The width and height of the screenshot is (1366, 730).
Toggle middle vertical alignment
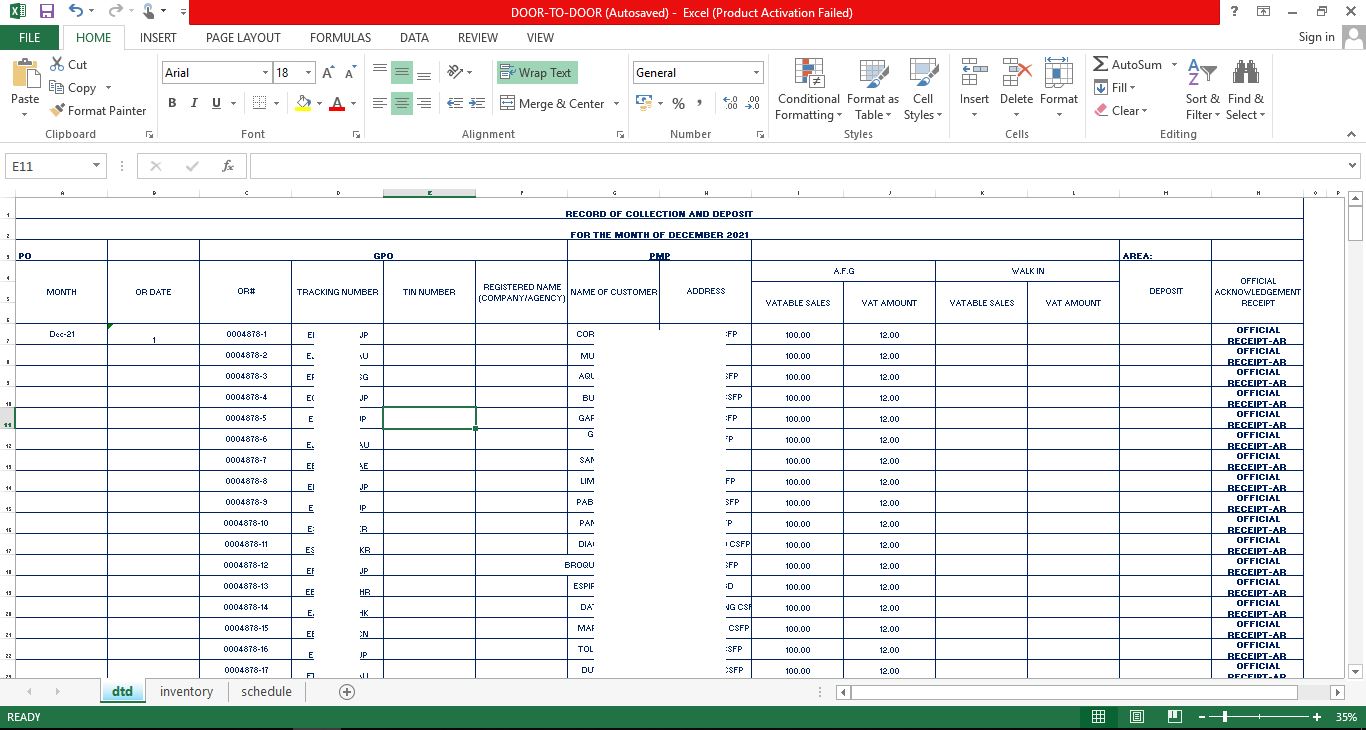pyautogui.click(x=401, y=72)
